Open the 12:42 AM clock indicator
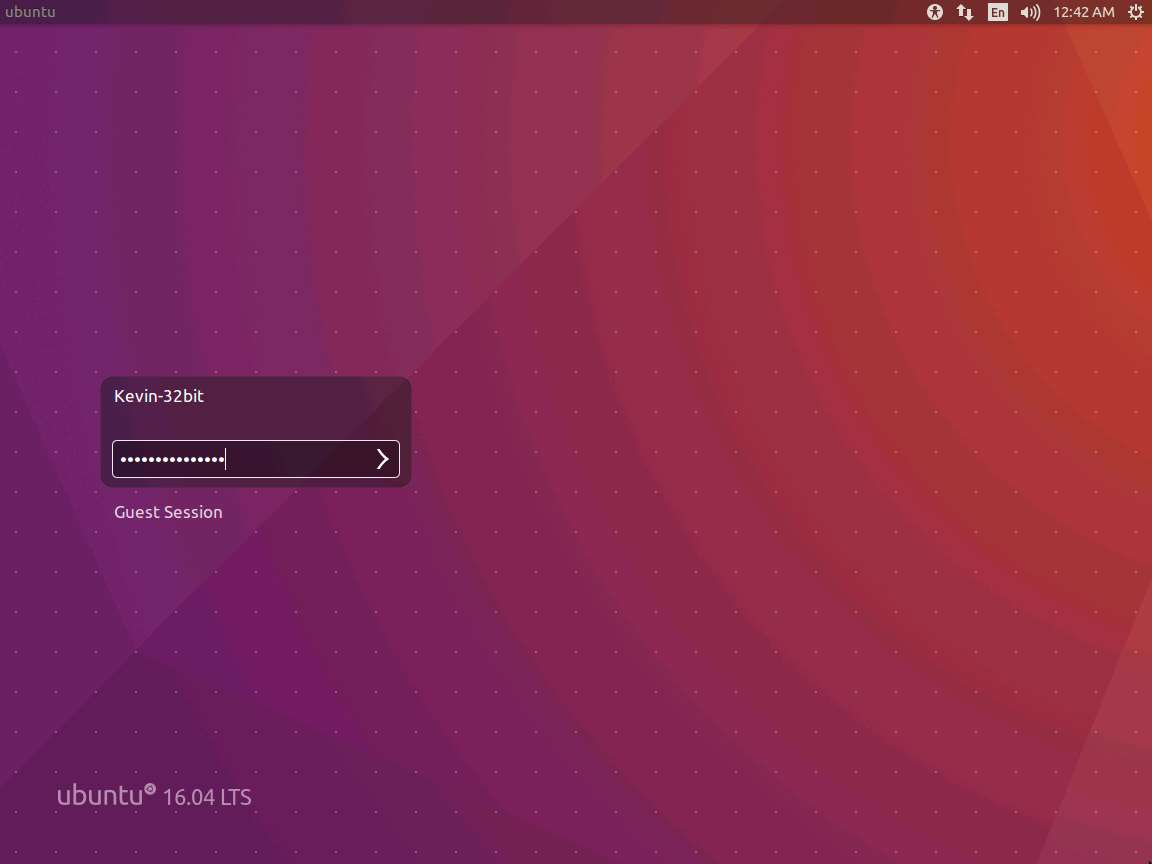Viewport: 1152px width, 864px height. [x=1083, y=12]
